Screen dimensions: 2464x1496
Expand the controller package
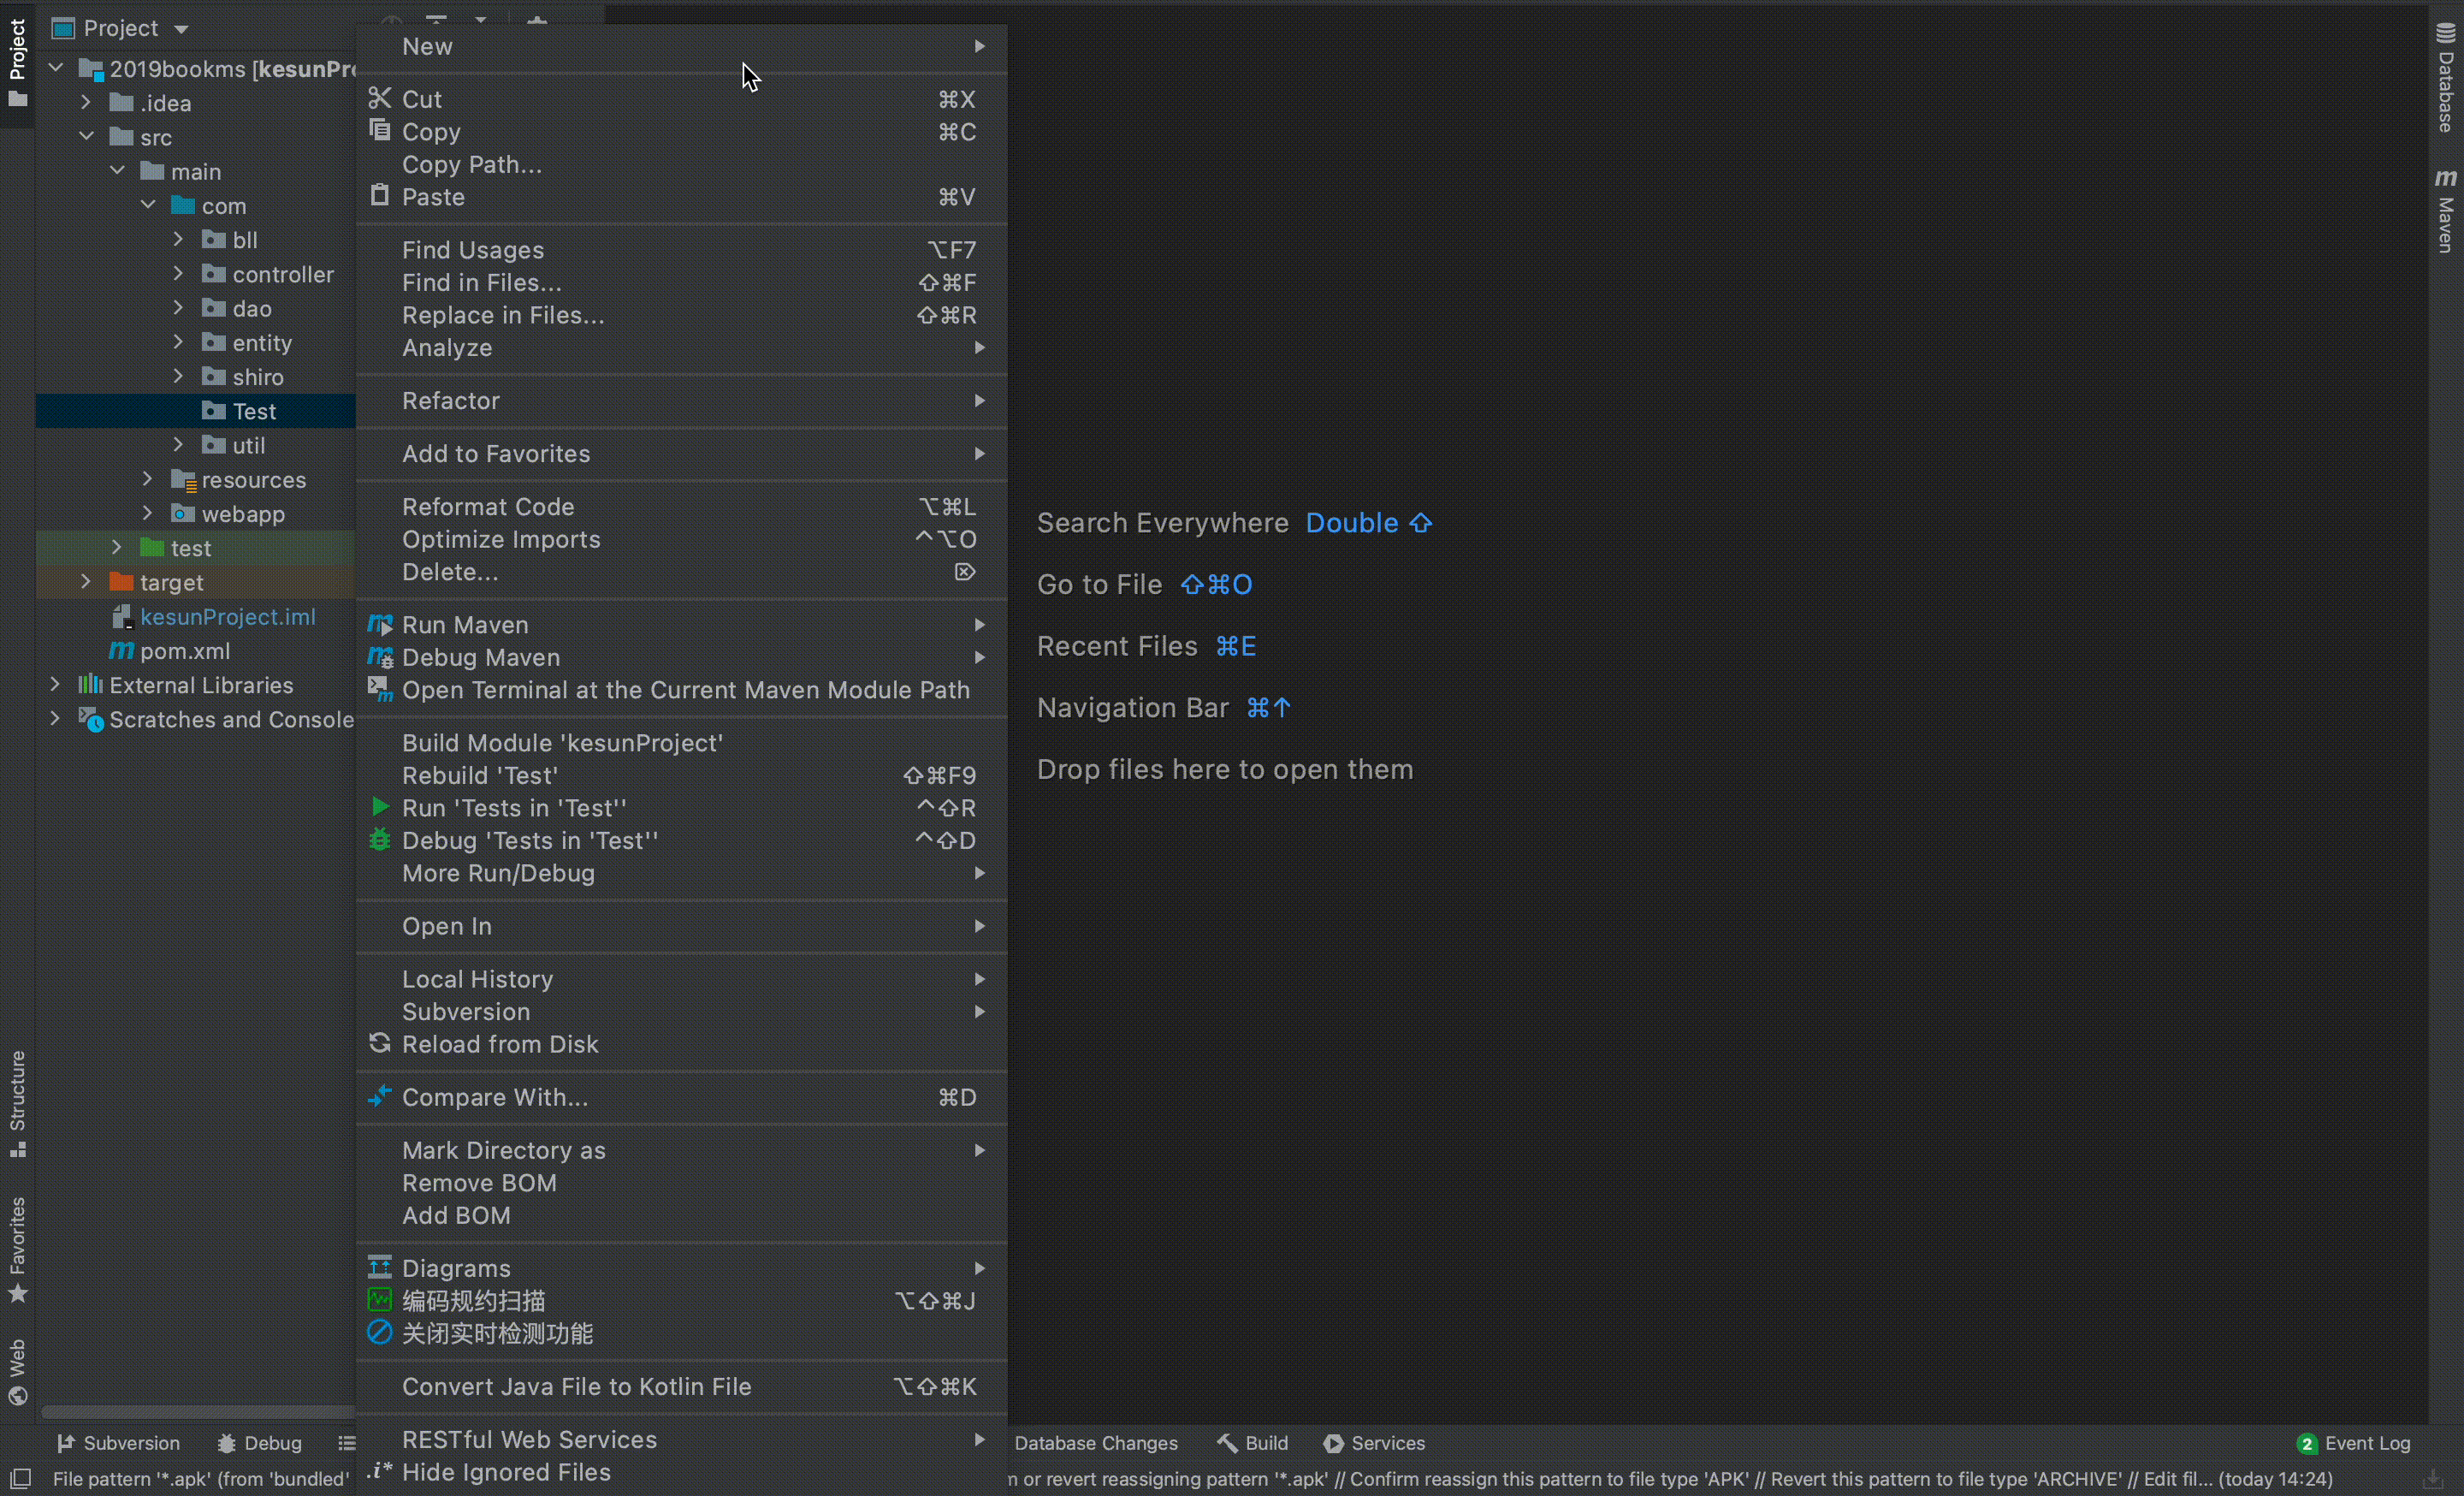pos(178,273)
